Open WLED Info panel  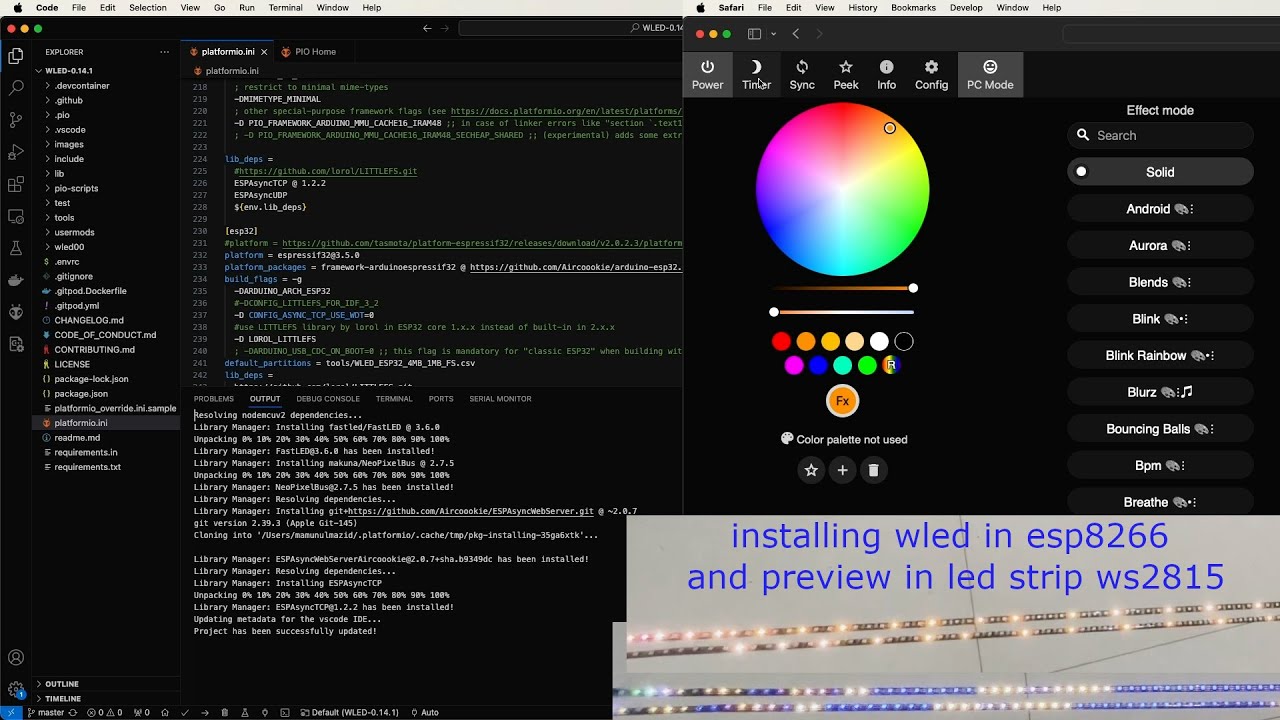(x=887, y=74)
